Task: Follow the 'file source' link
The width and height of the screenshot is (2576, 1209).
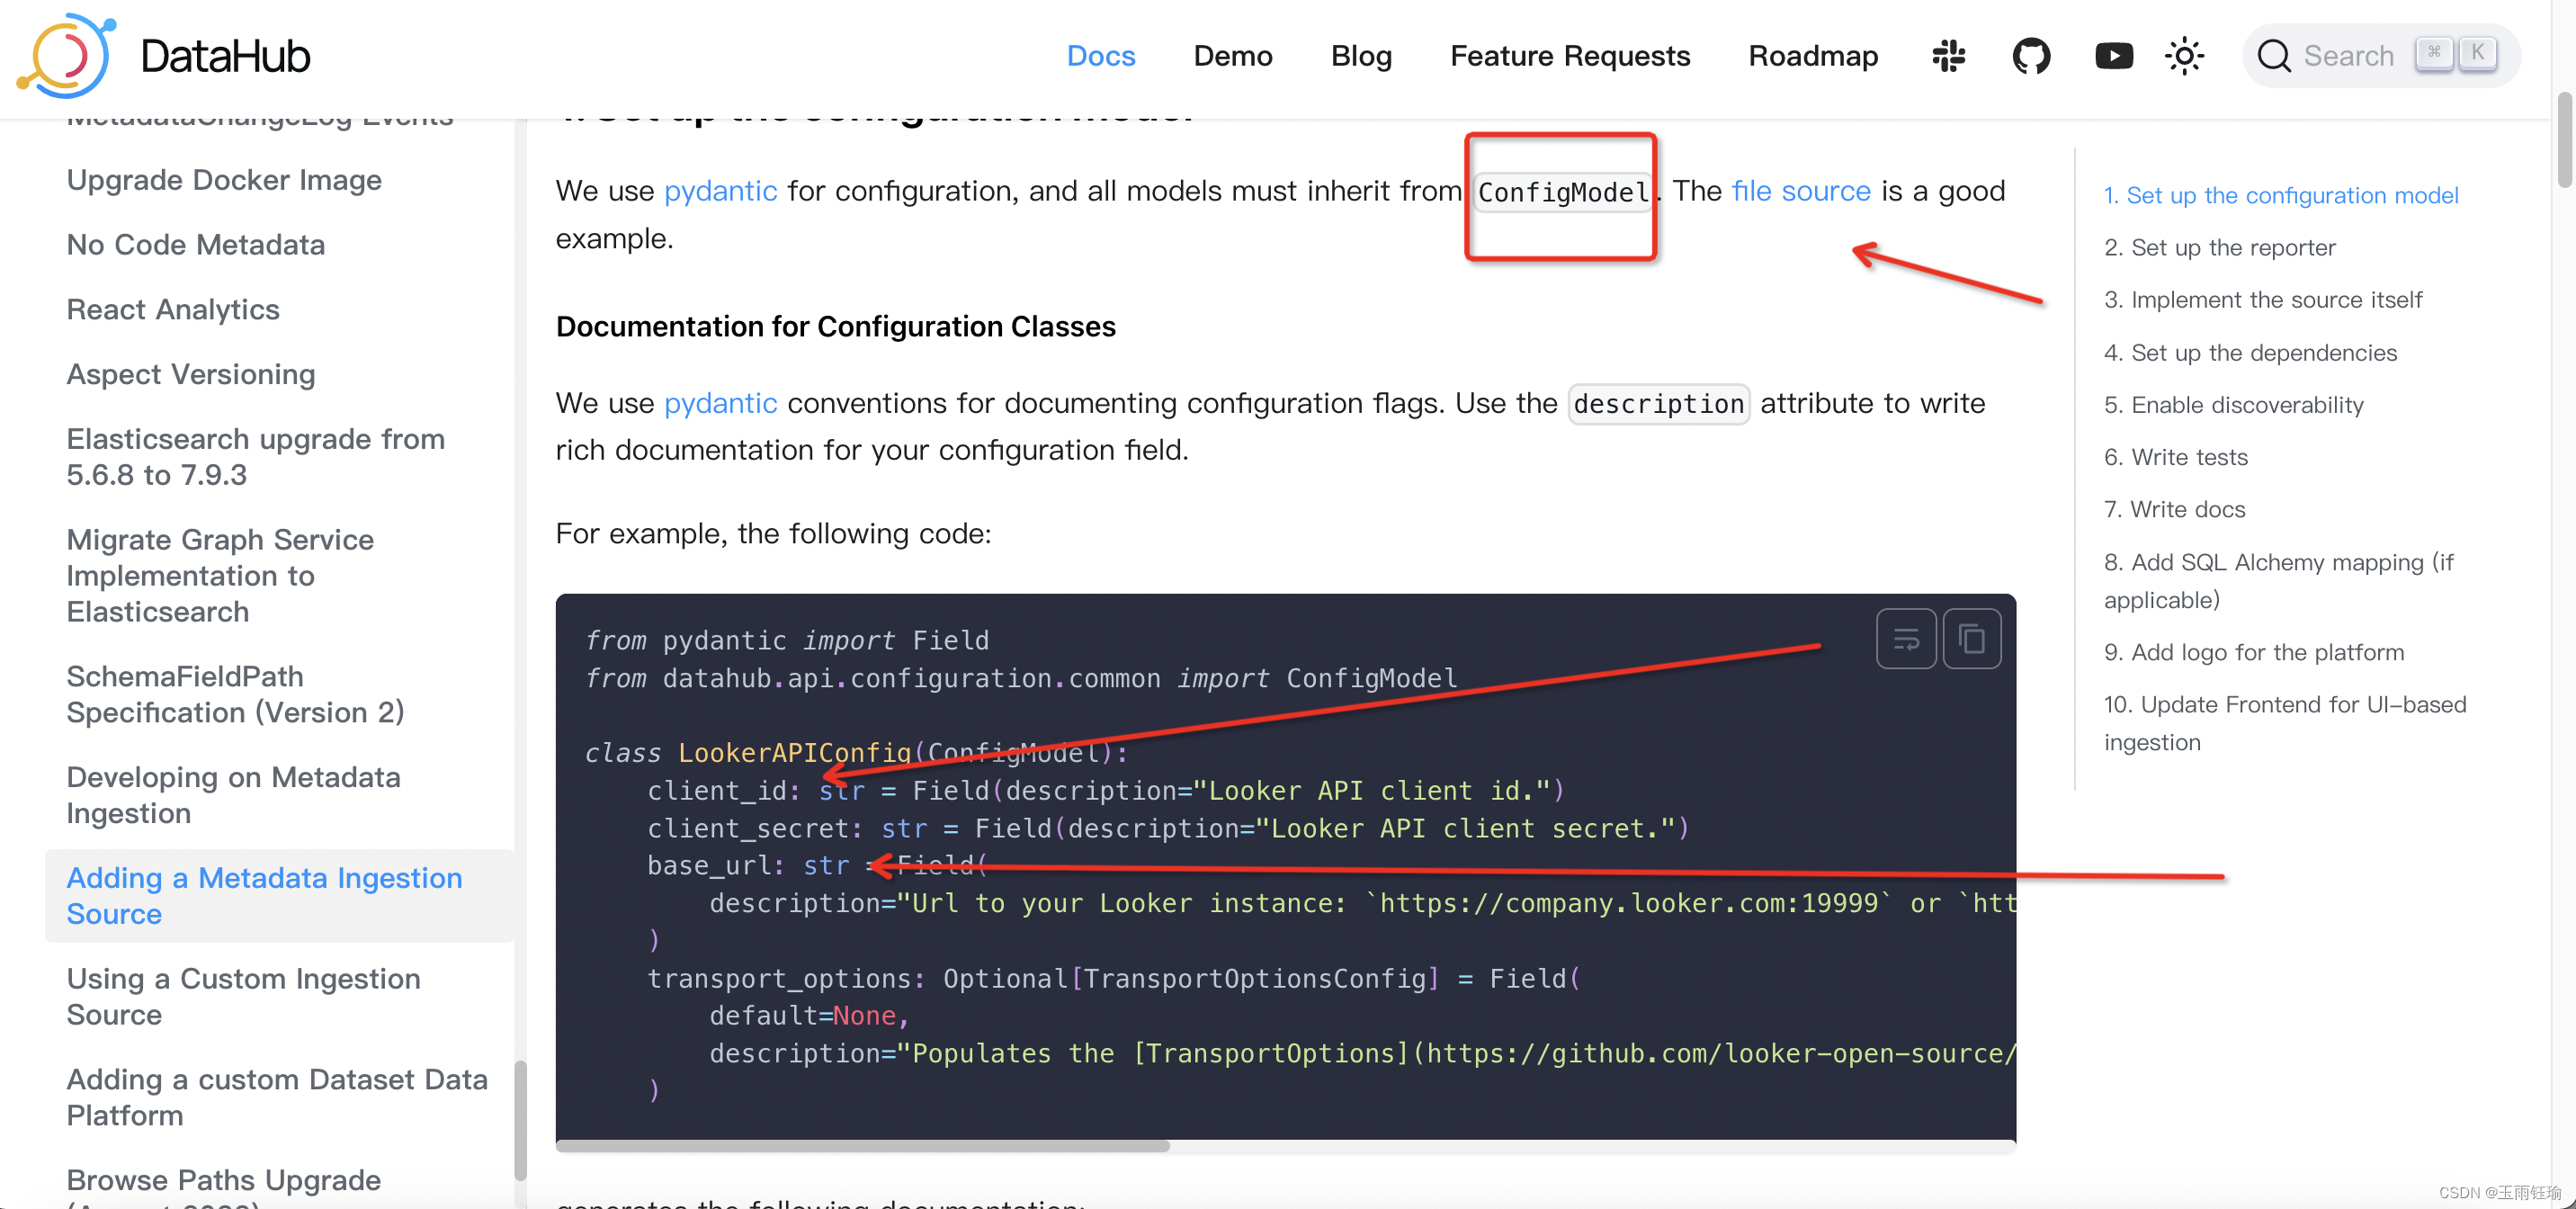Action: (1800, 191)
